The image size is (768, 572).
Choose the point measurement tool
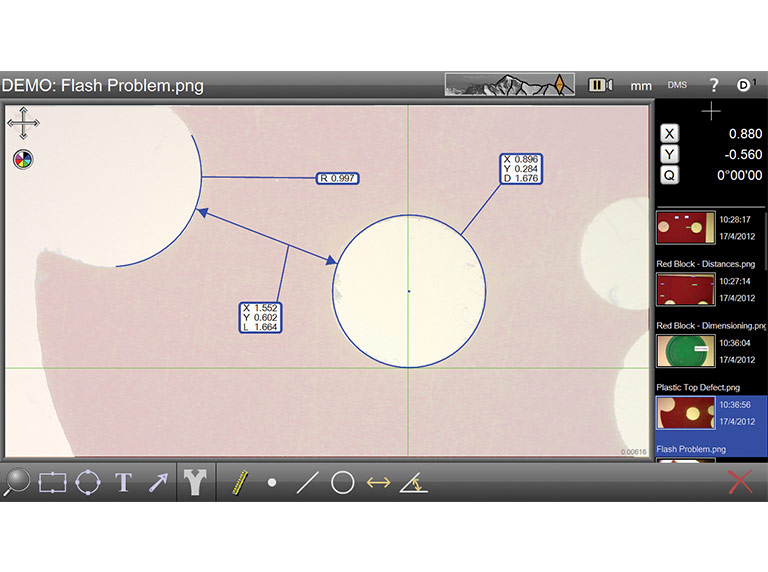272,483
